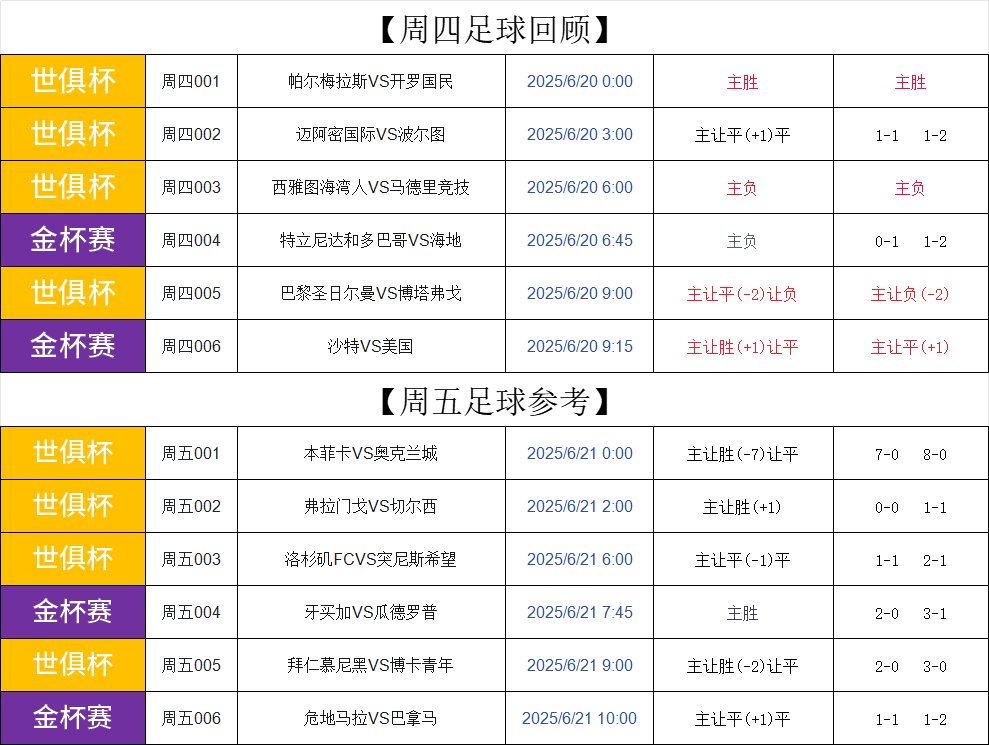Select prediction 主让胜(+1)让平
The image size is (989, 745).
(742, 347)
